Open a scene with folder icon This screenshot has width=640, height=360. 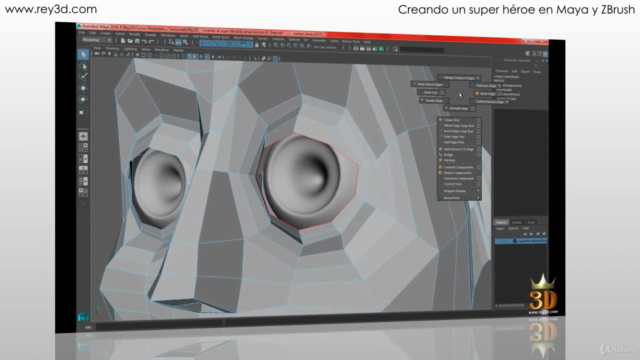click(x=130, y=41)
